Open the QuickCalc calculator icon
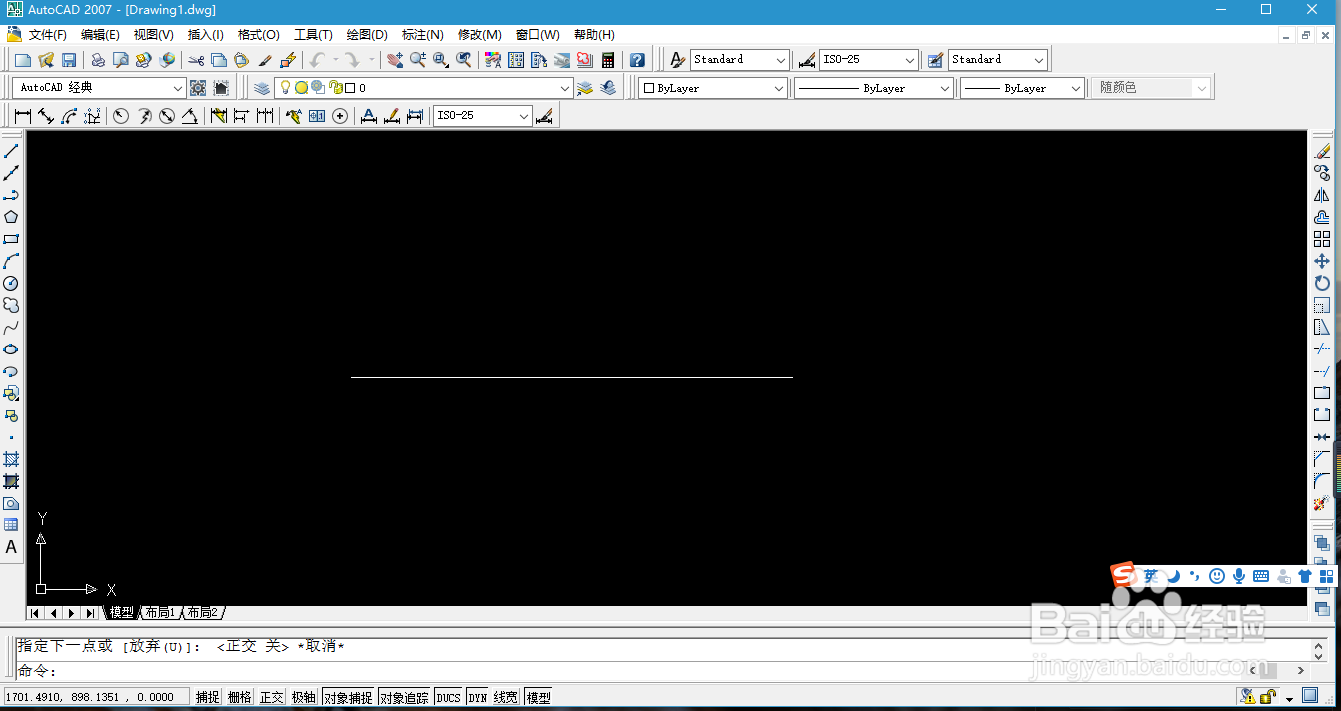Viewport: 1341px width, 711px height. [608, 60]
